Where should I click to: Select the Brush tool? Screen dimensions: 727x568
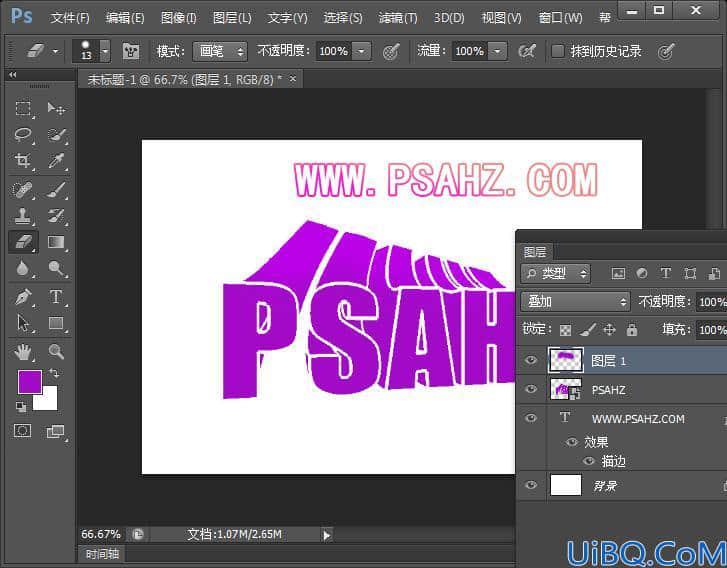[x=56, y=190]
